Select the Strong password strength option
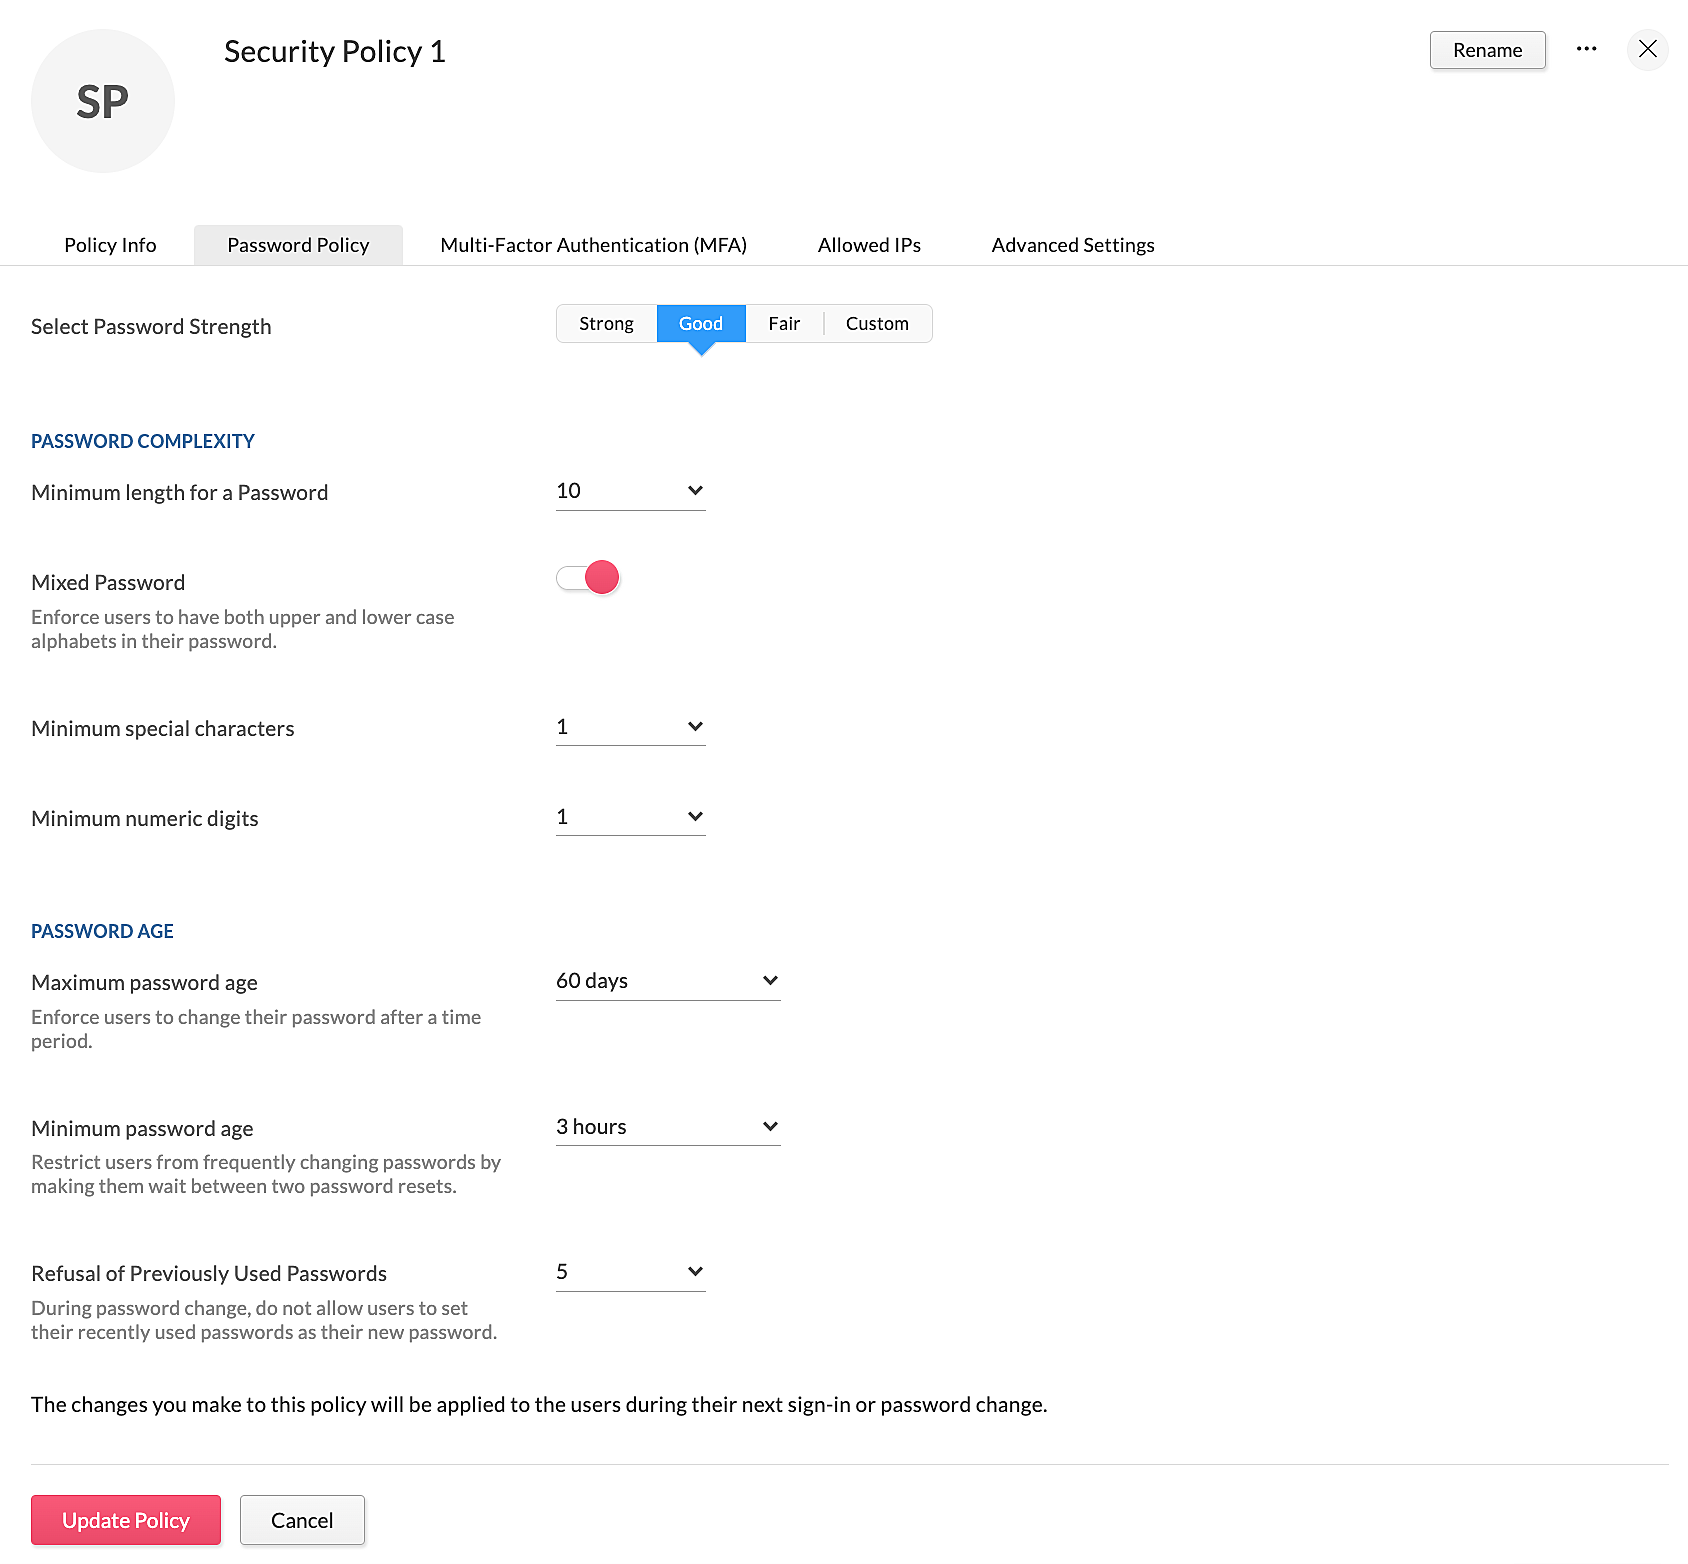 click(606, 324)
